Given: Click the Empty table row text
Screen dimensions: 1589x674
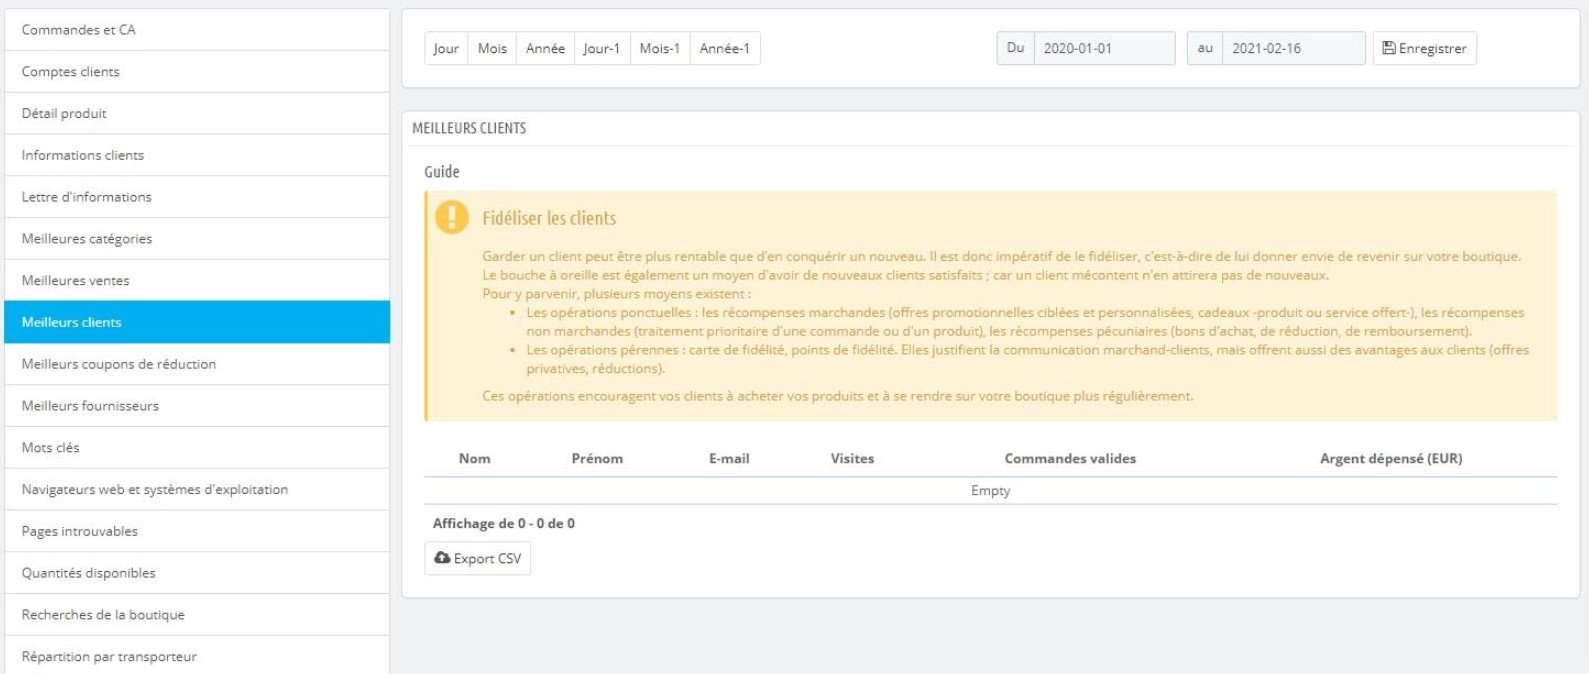Looking at the screenshot, I should [990, 491].
